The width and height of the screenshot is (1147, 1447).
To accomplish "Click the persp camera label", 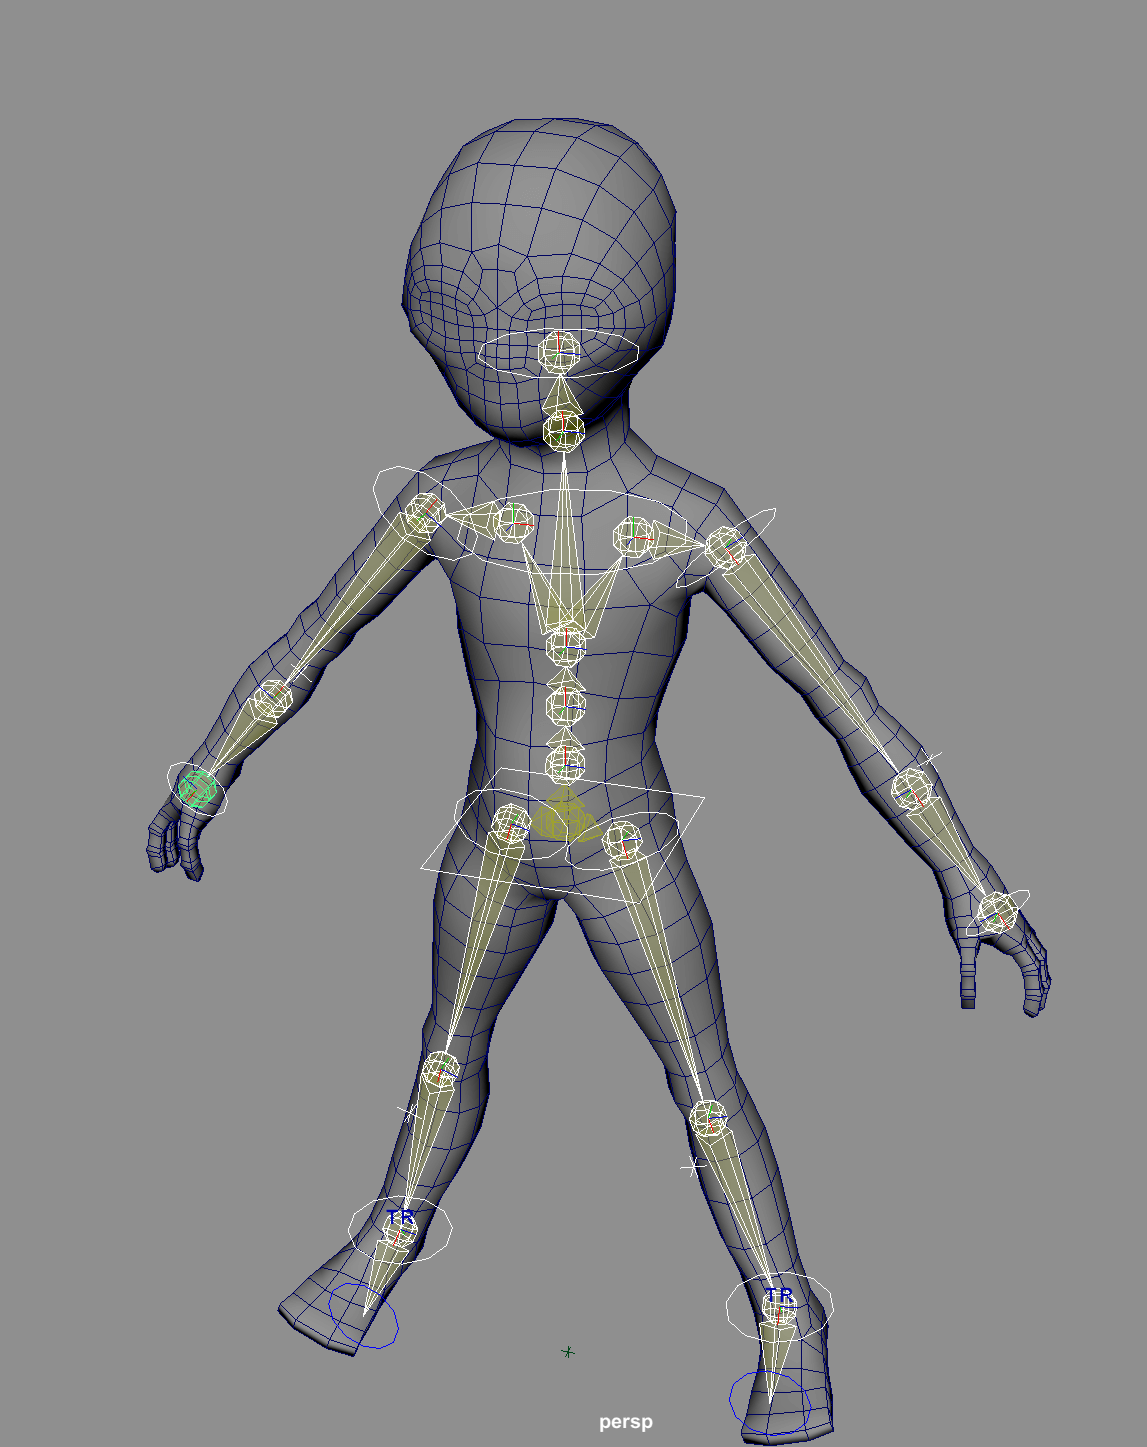I will [625, 1421].
